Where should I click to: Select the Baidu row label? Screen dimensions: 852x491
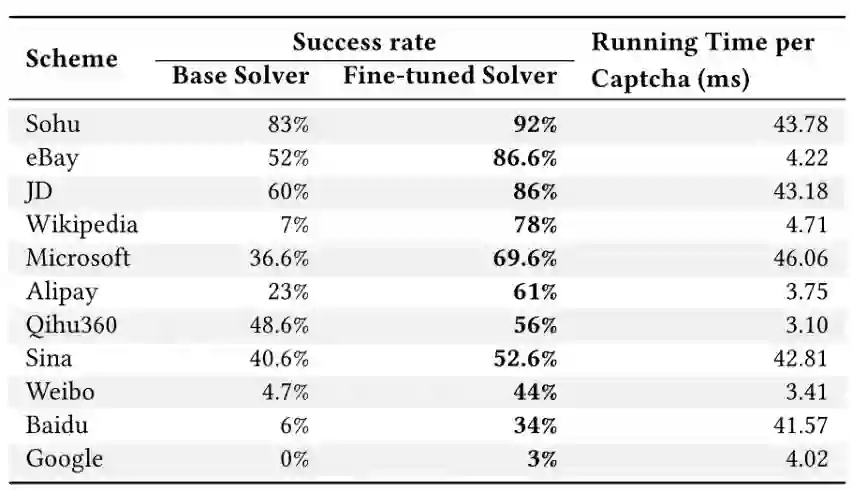tap(57, 425)
